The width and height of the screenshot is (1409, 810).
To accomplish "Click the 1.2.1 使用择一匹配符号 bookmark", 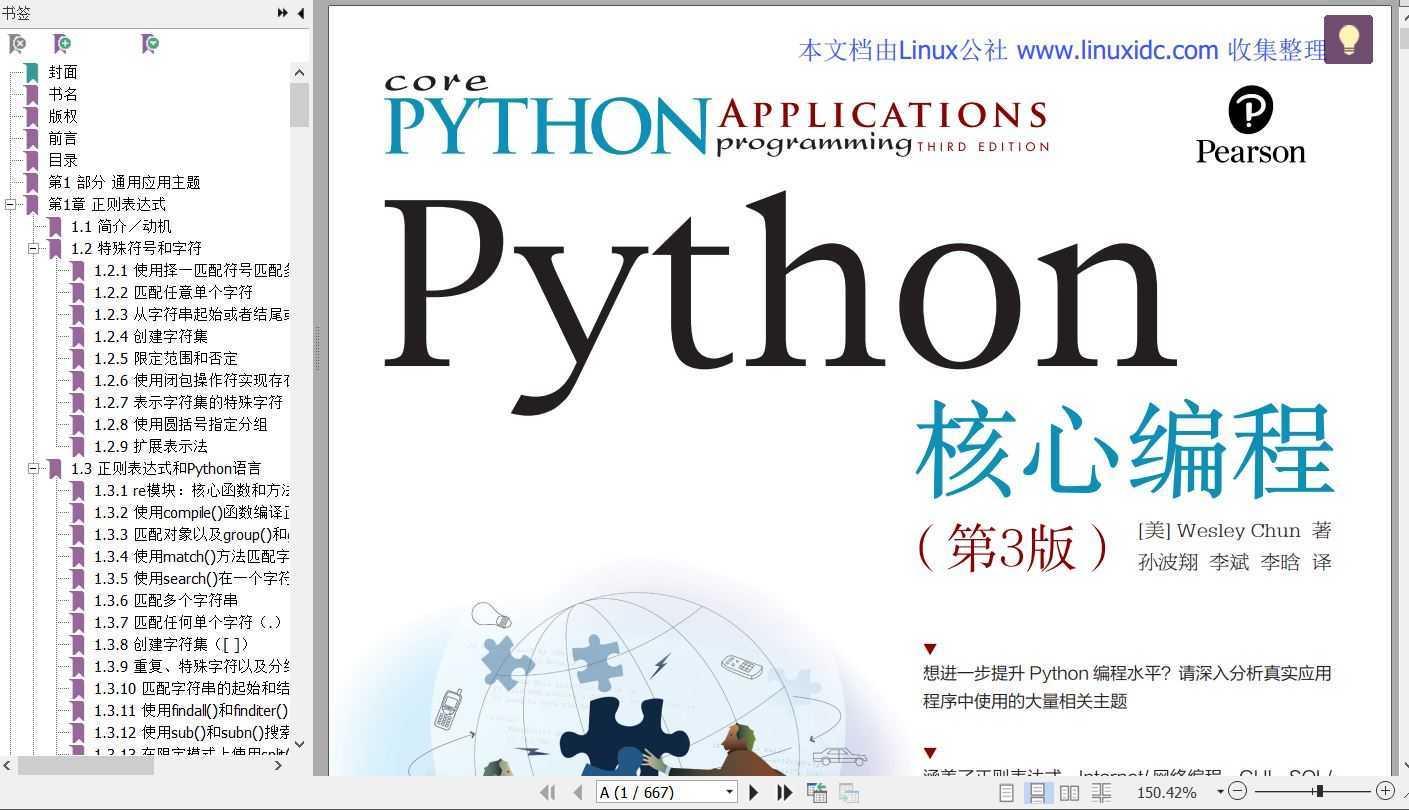I will coord(191,270).
